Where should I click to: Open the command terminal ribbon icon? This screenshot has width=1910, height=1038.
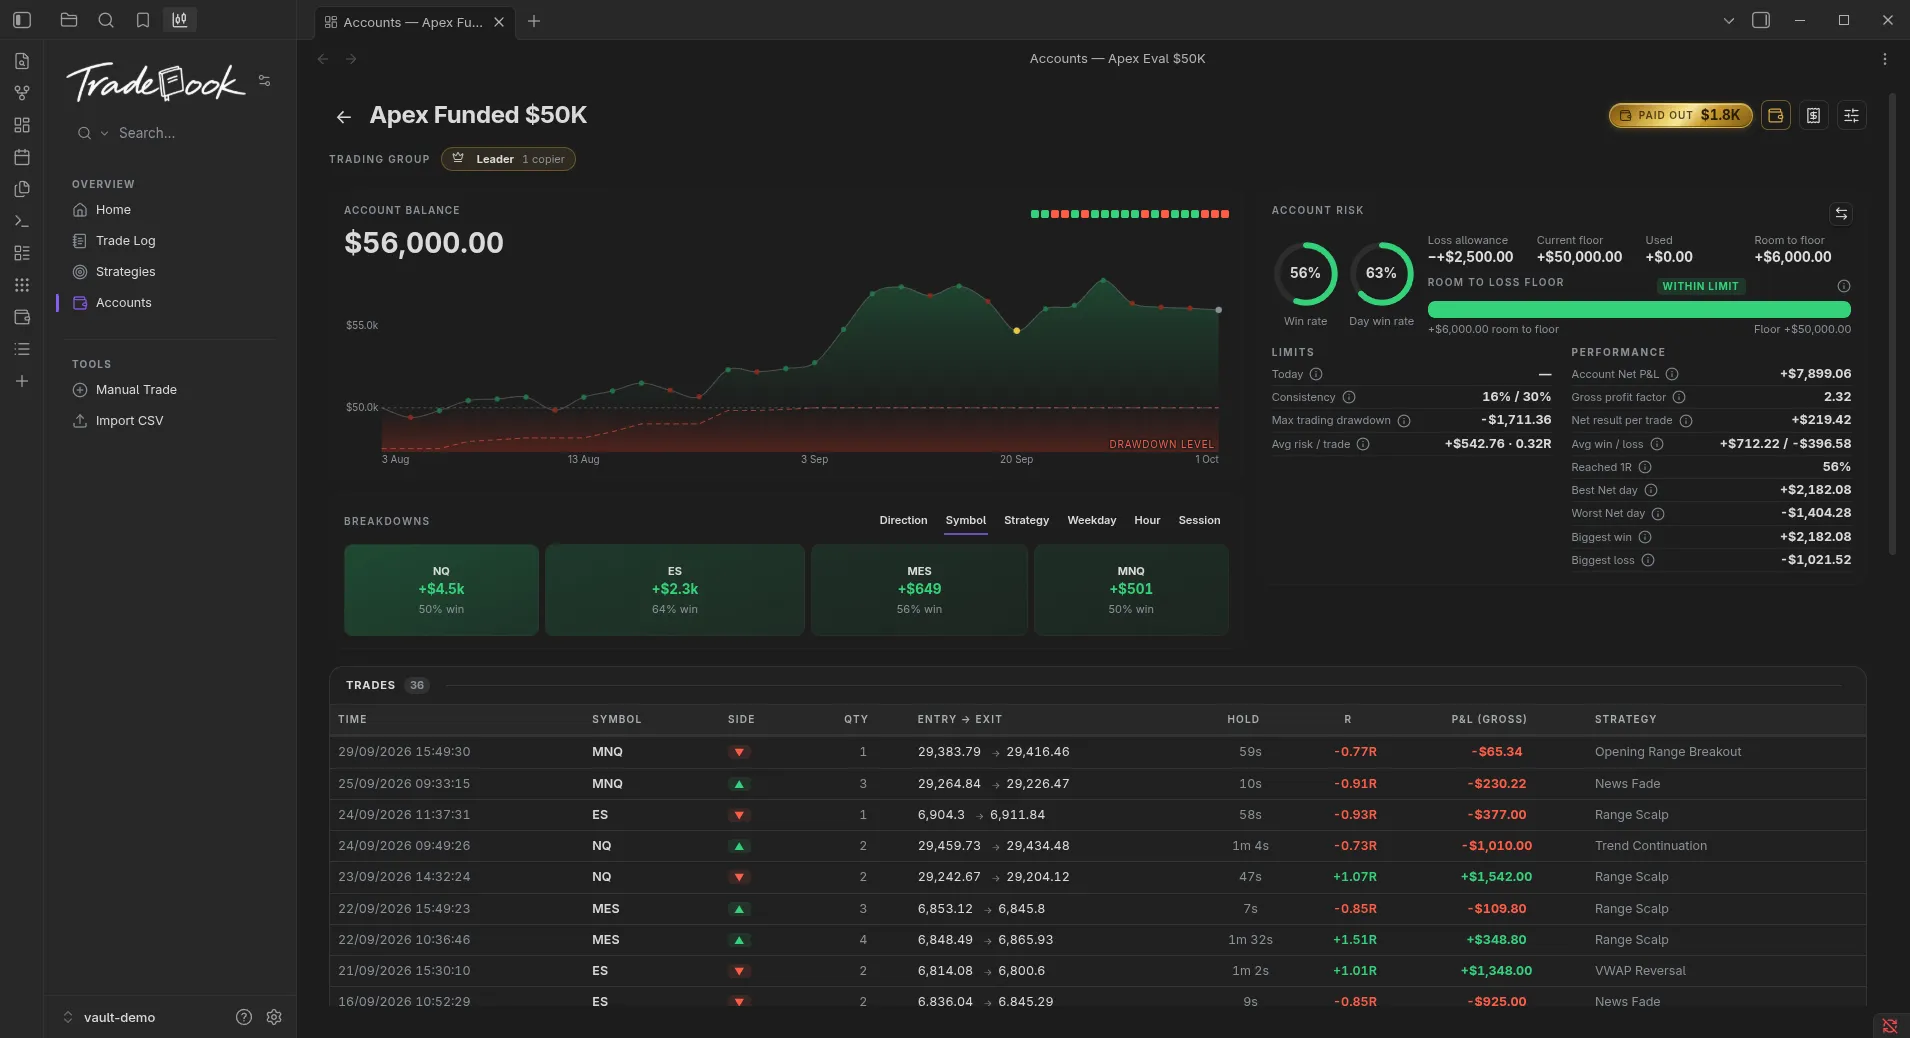click(22, 221)
